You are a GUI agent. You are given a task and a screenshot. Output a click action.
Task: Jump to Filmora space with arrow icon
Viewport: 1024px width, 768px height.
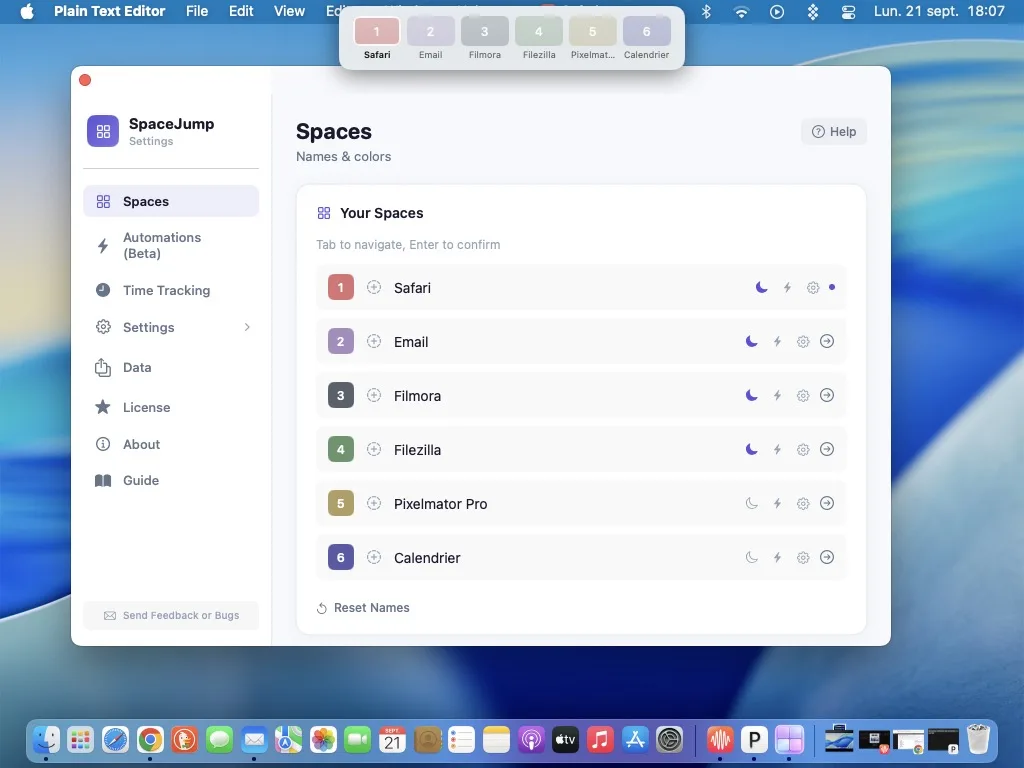[827, 395]
